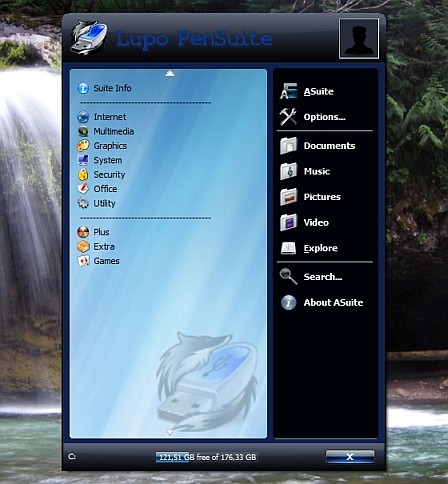Click the Security padlock icon
The height and width of the screenshot is (484, 448).
83,174
